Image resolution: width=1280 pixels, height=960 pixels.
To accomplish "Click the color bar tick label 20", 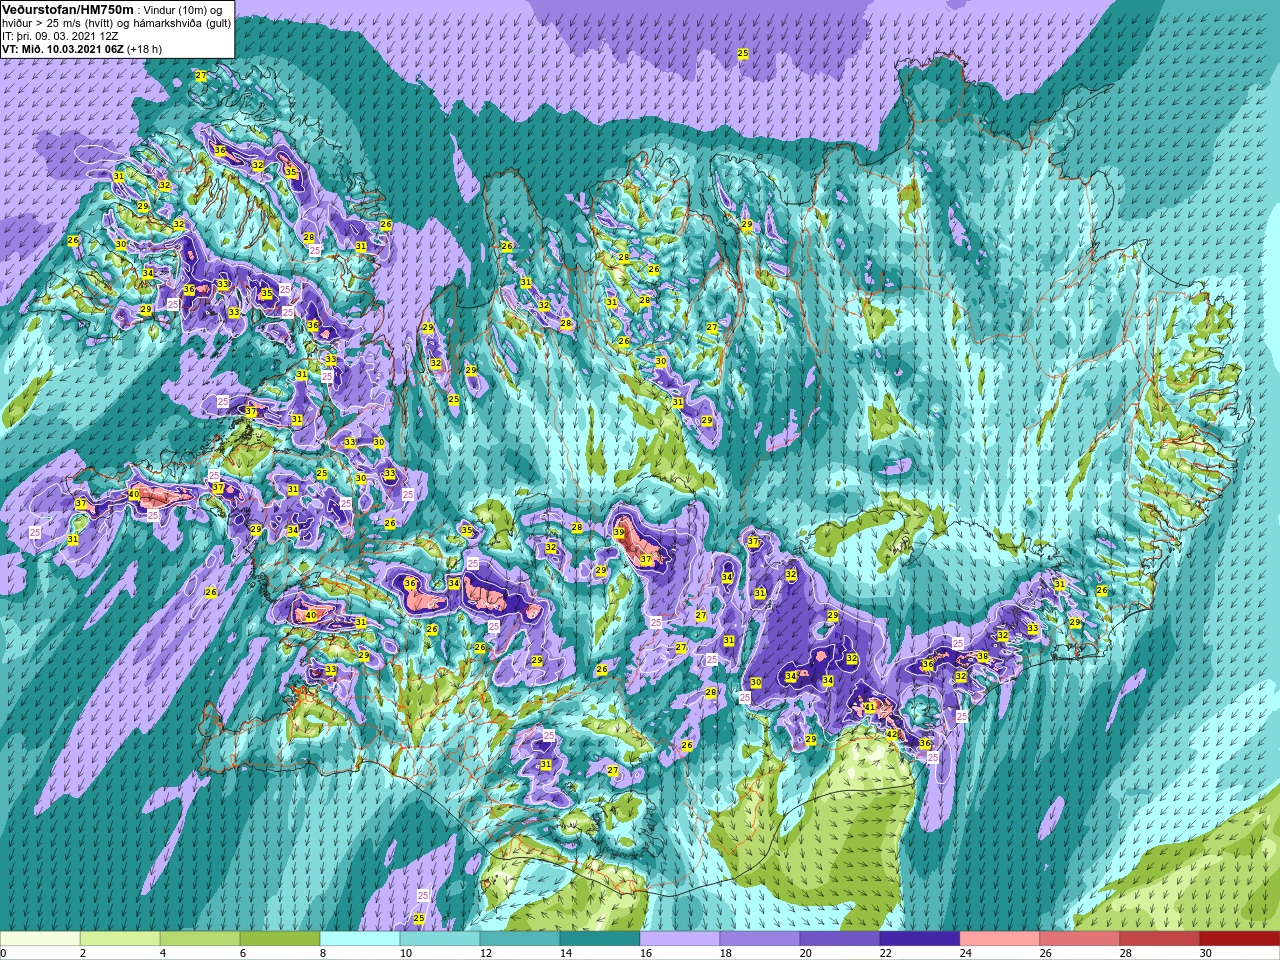I will click(806, 953).
